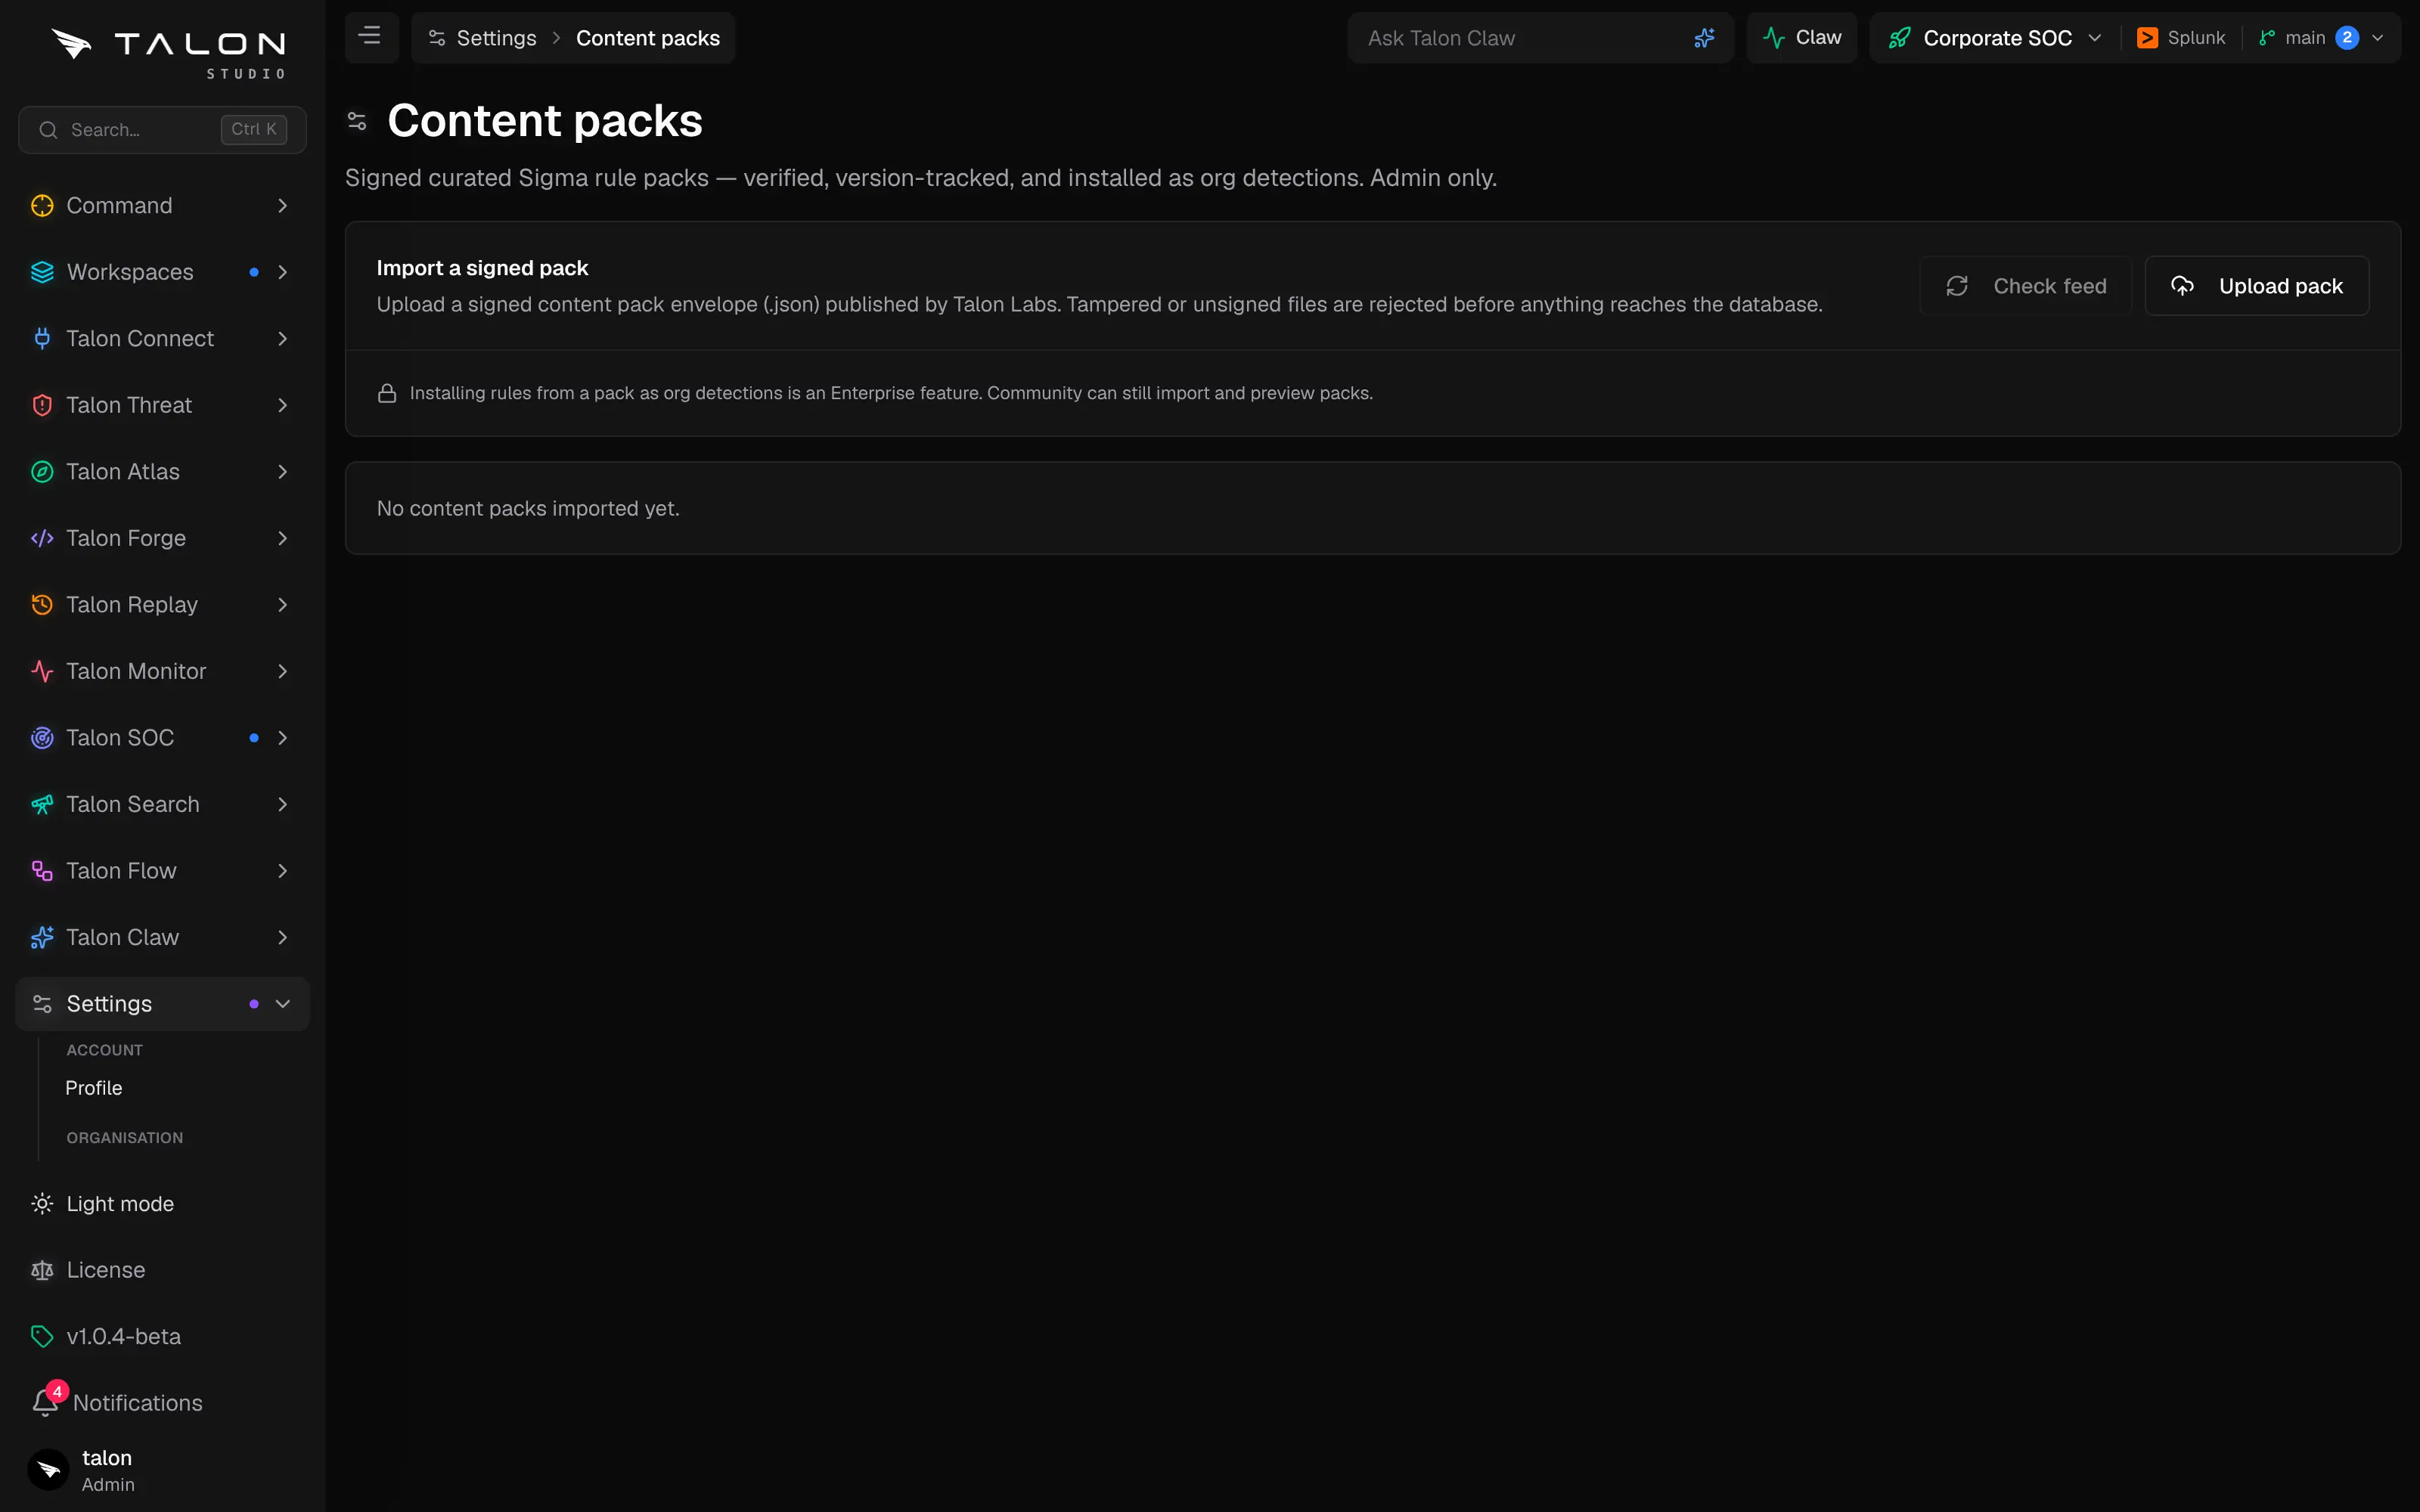Click the ACCOUNT section label
The width and height of the screenshot is (2420, 1512).
click(105, 1050)
